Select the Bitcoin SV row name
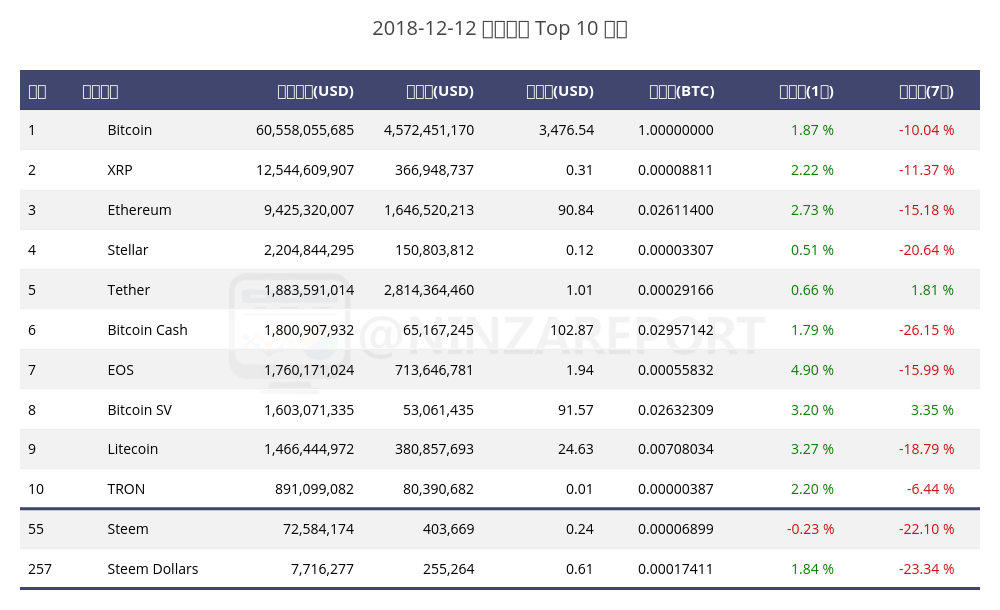 (x=140, y=410)
